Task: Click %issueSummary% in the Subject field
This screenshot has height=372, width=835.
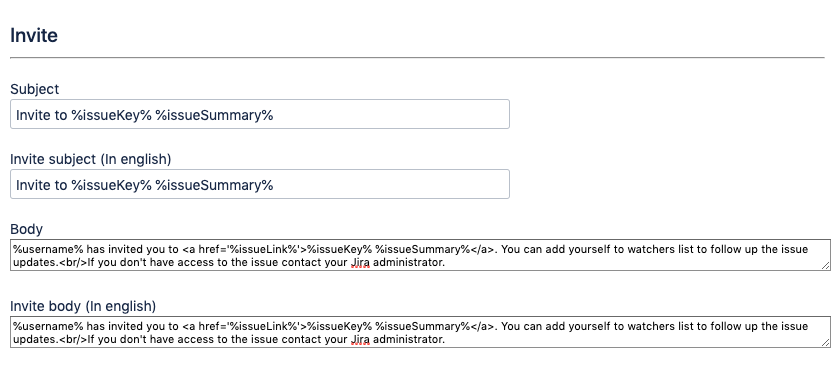Action: 215,115
